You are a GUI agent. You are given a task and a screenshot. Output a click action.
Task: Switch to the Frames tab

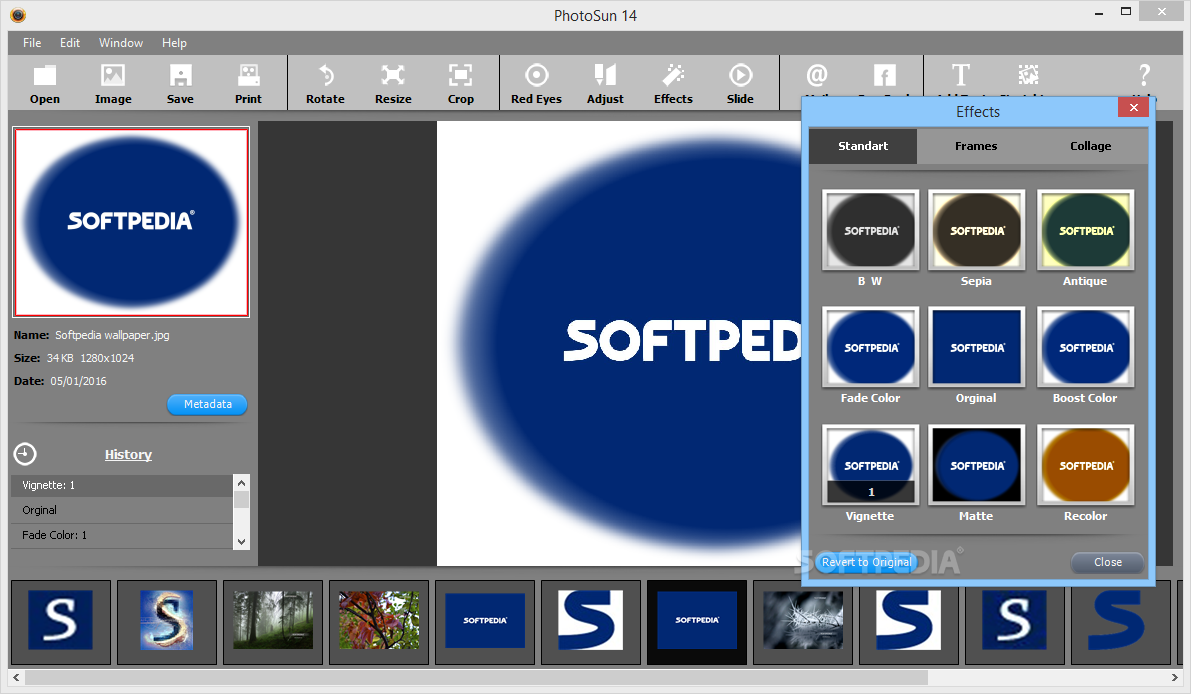[x=976, y=146]
